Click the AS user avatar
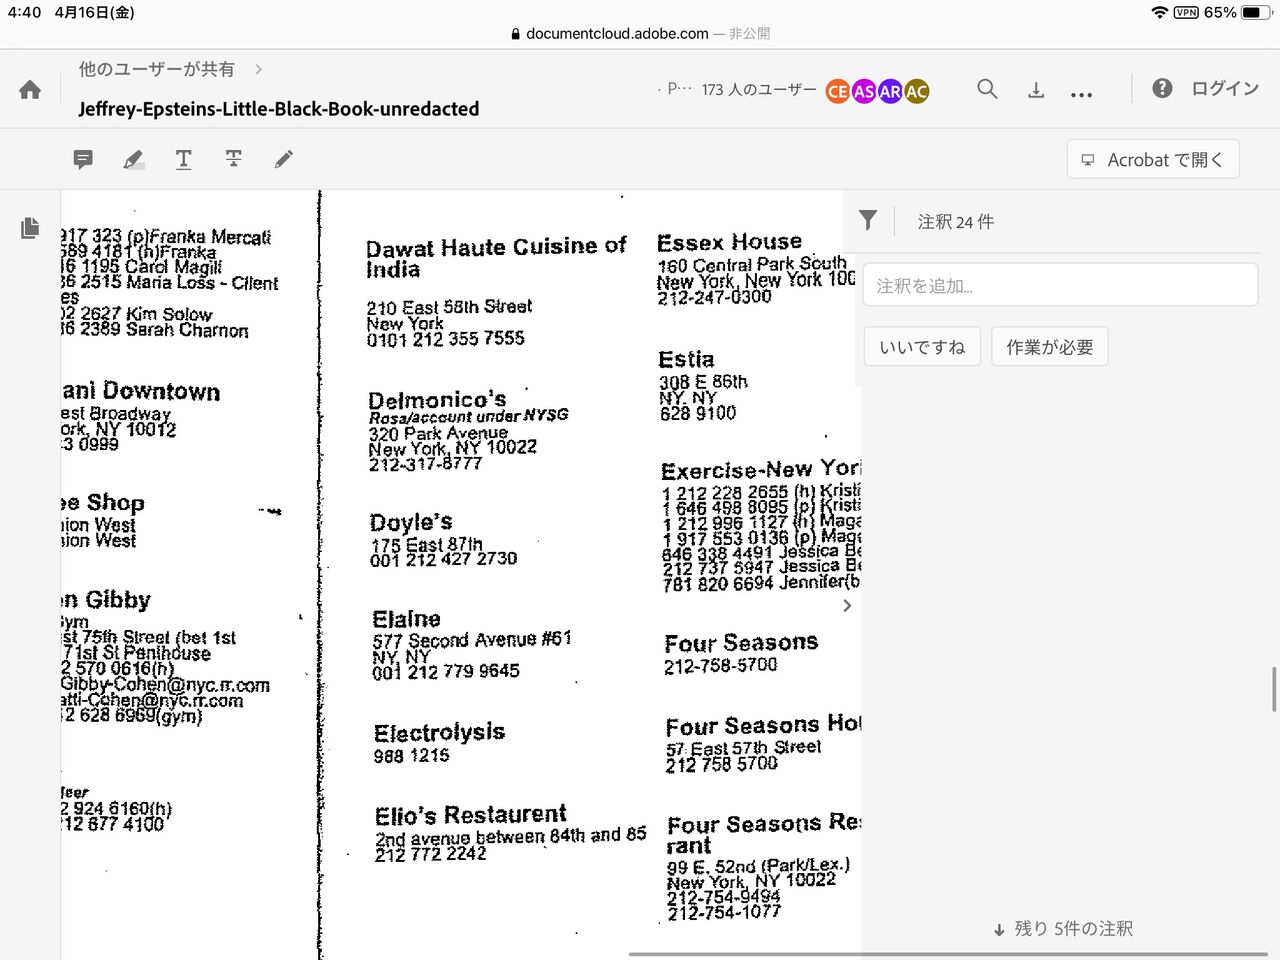The height and width of the screenshot is (960, 1280). tap(864, 91)
